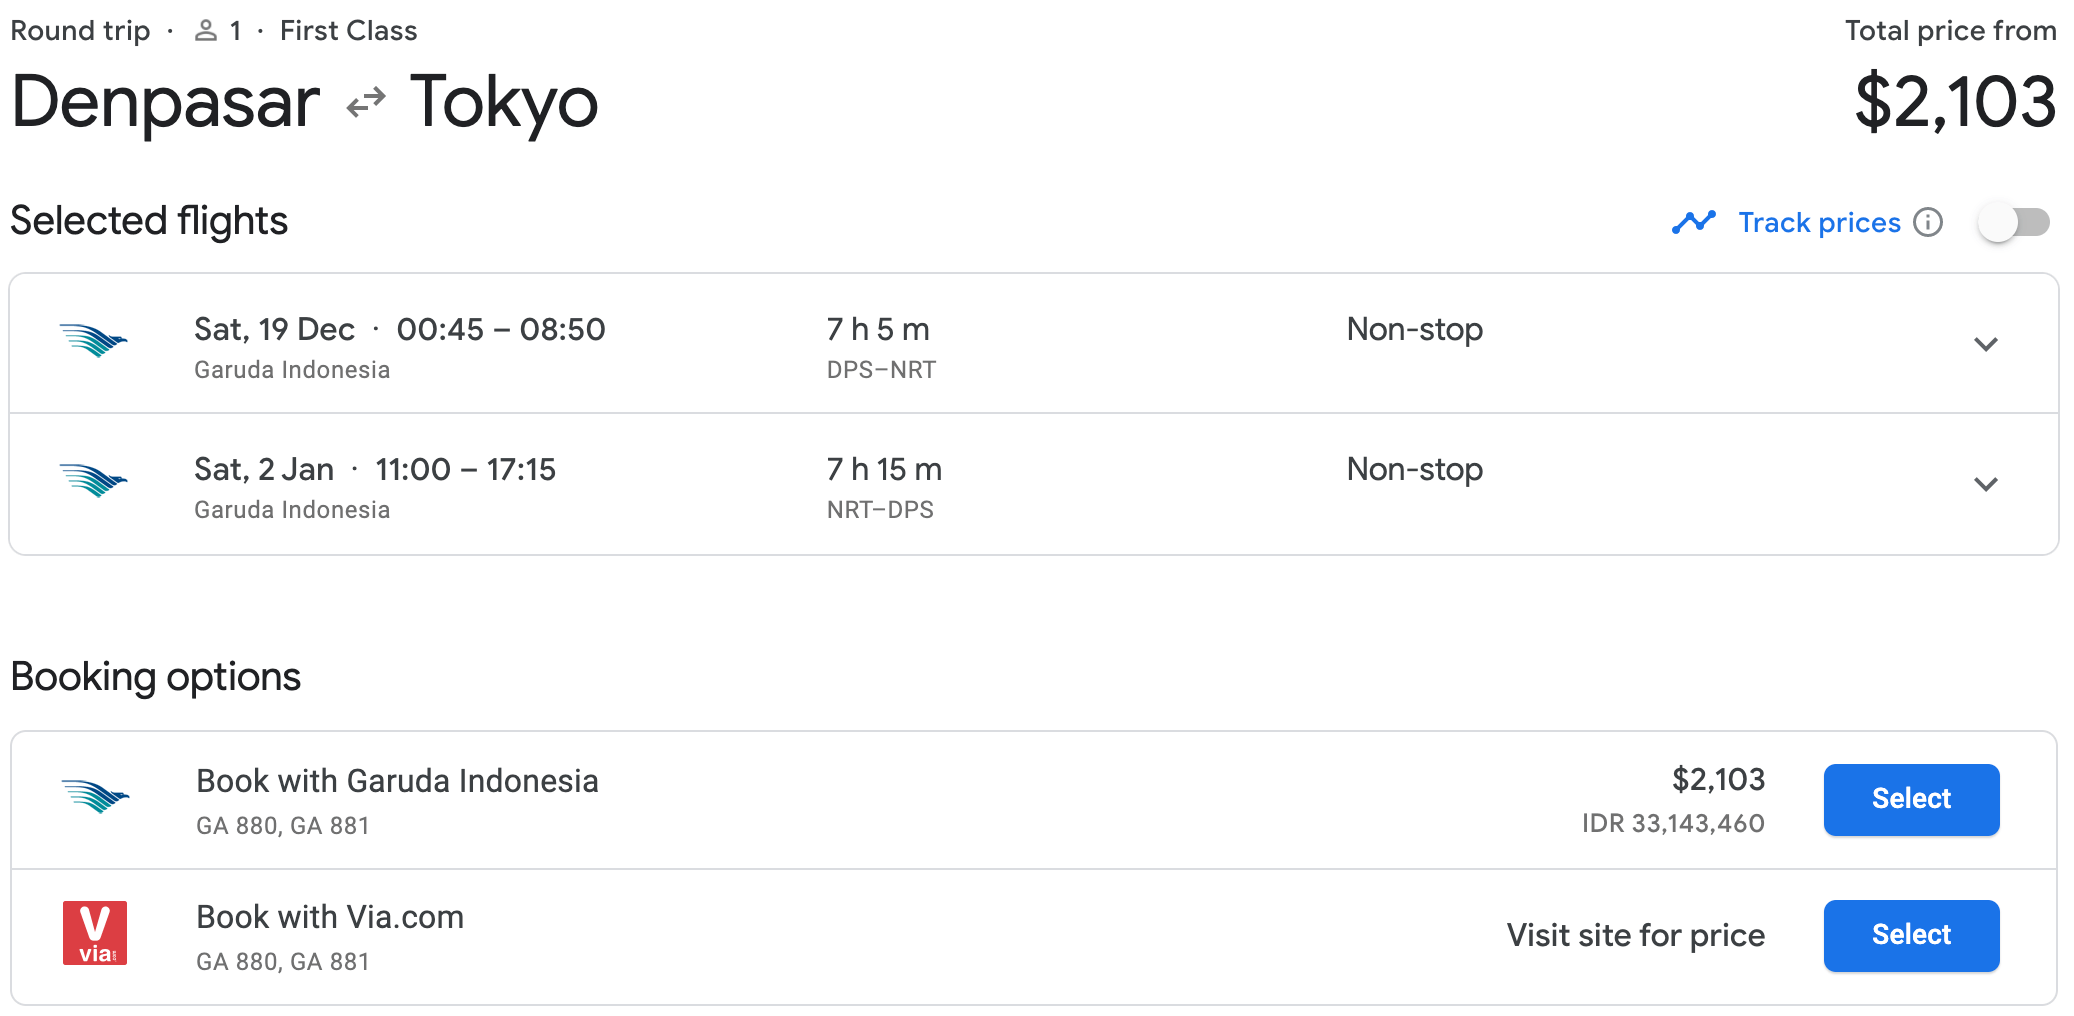Click the Book with Via.com row title

pyautogui.click(x=330, y=917)
